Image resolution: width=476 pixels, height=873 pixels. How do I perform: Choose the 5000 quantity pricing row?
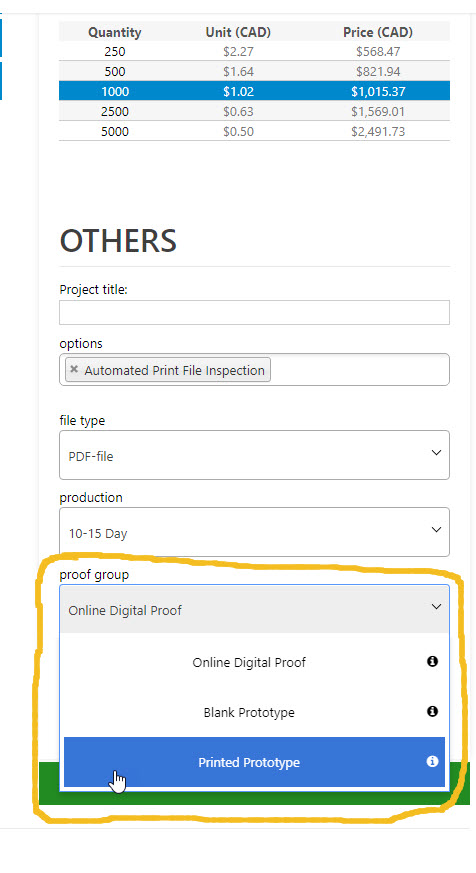coord(254,131)
